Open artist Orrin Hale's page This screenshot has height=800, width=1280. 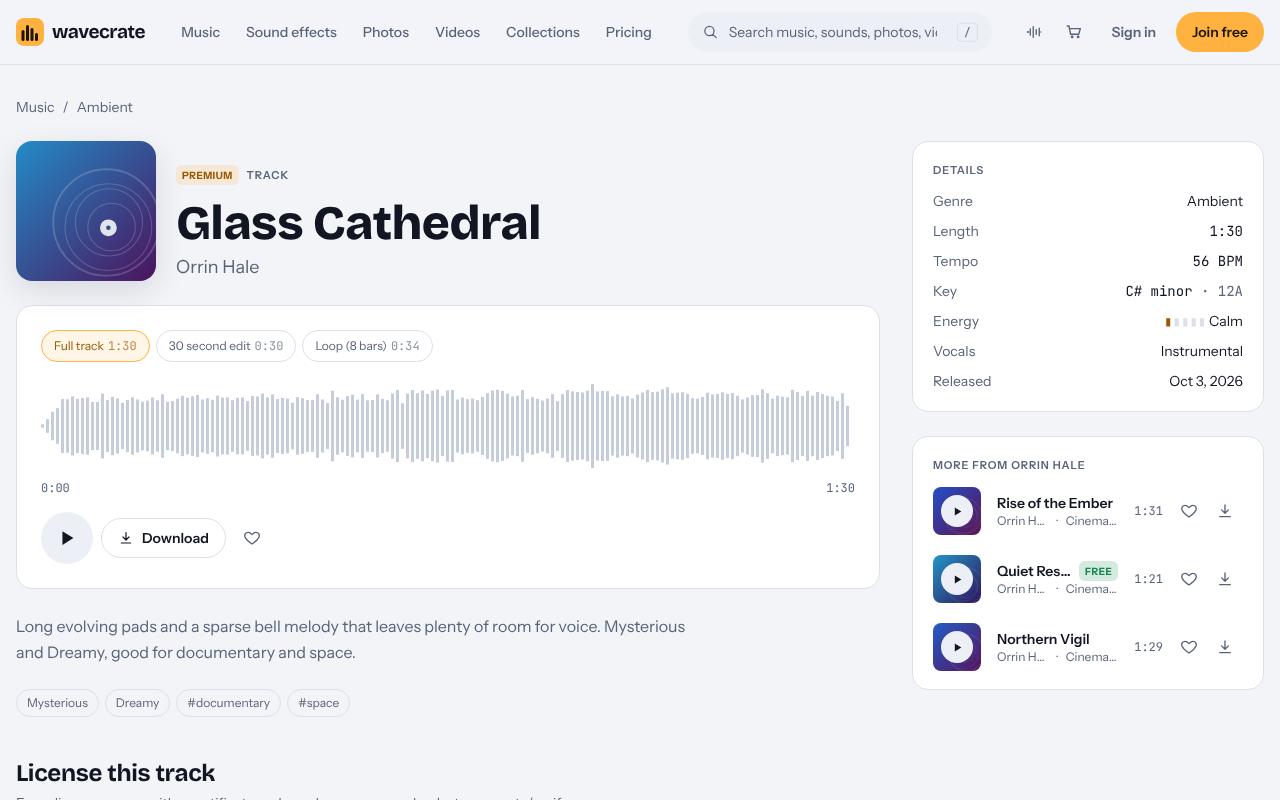(x=217, y=267)
